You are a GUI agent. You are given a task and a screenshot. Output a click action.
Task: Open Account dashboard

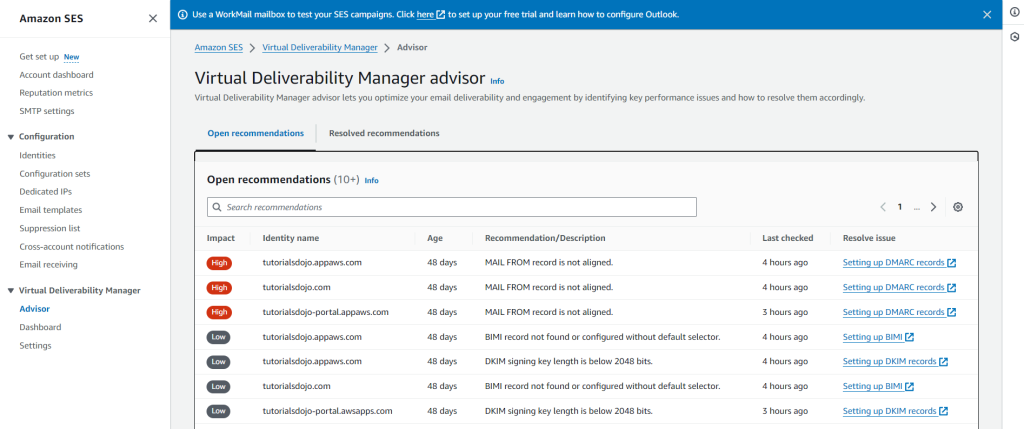[x=56, y=75]
